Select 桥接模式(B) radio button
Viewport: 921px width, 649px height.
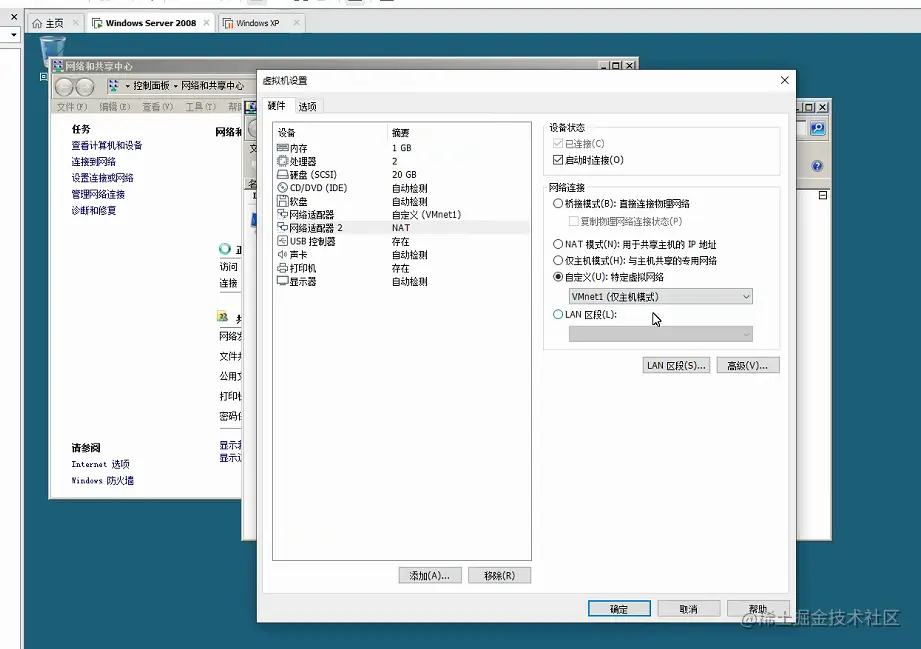pyautogui.click(x=558, y=204)
